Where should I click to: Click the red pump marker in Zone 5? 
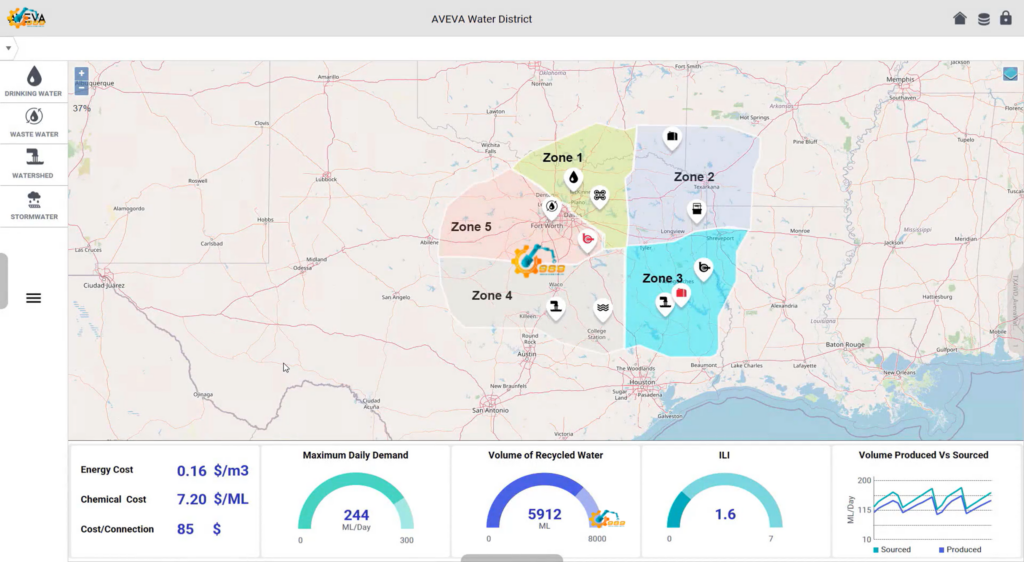tap(587, 238)
